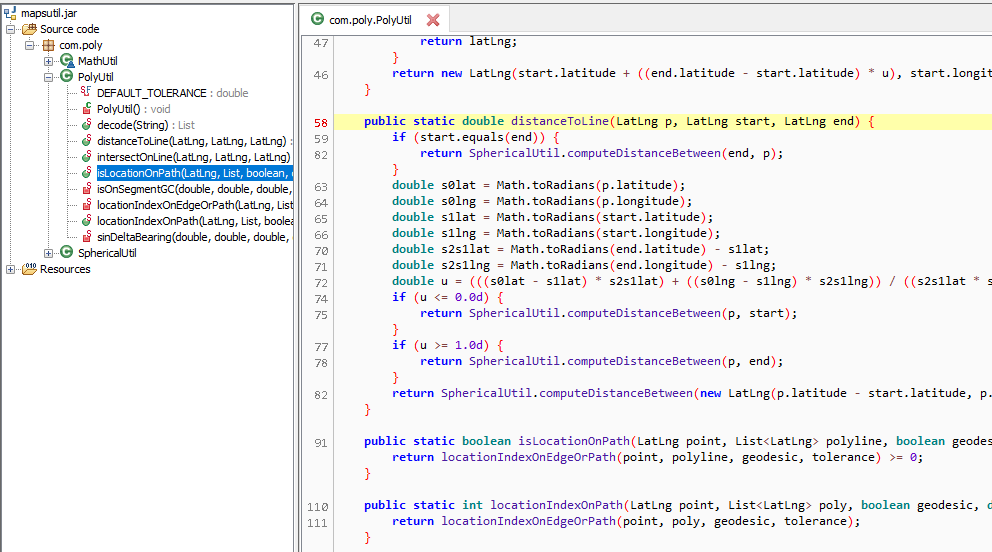Select decode(String) method in the tree

click(132, 125)
